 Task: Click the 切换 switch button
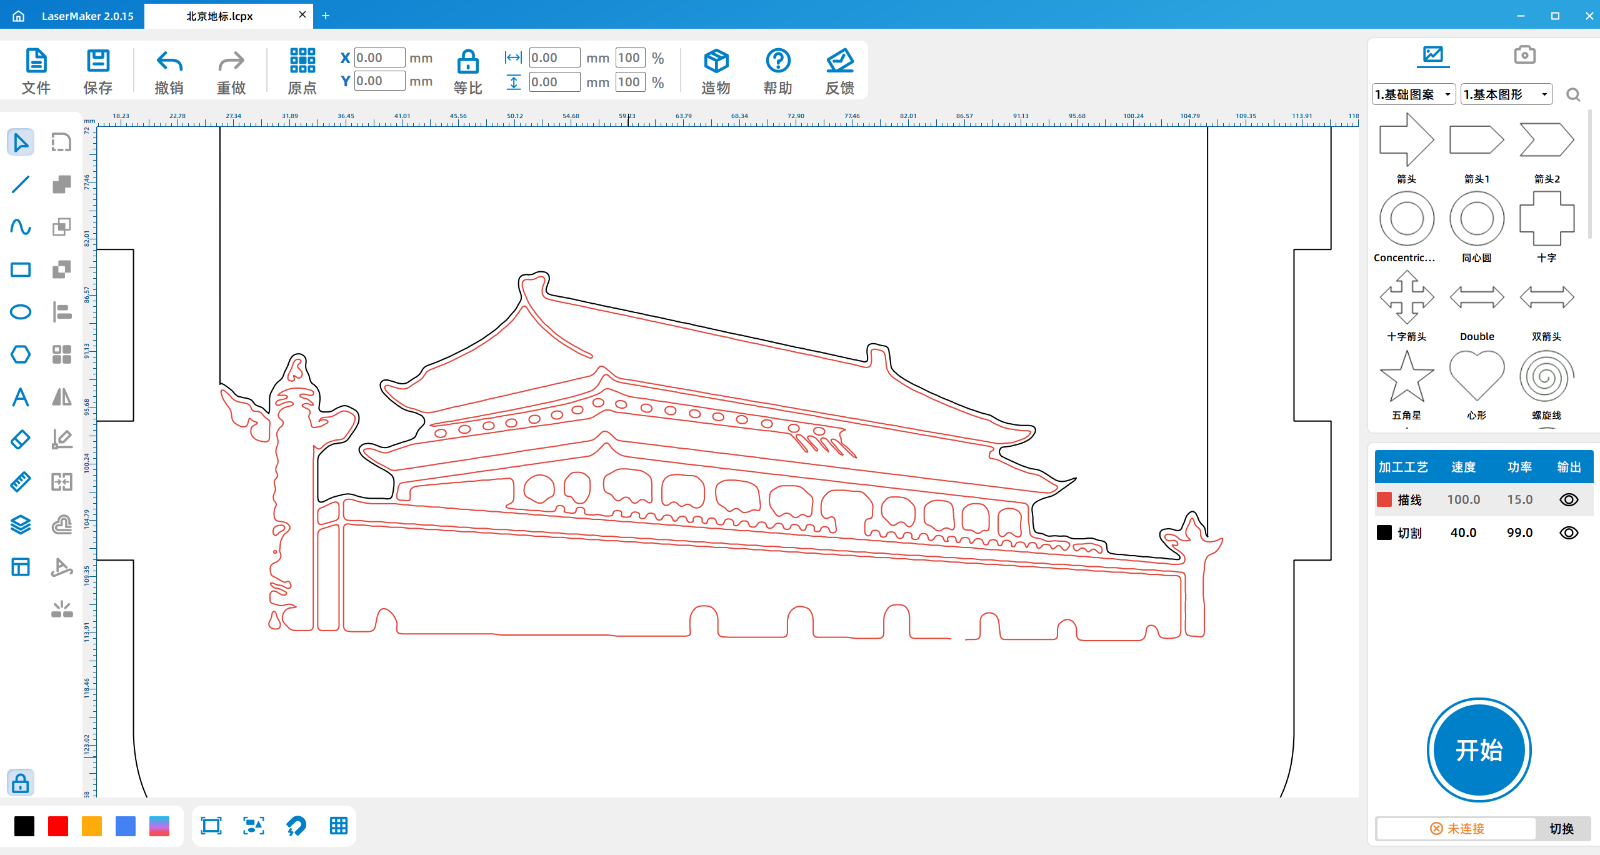click(x=1561, y=829)
